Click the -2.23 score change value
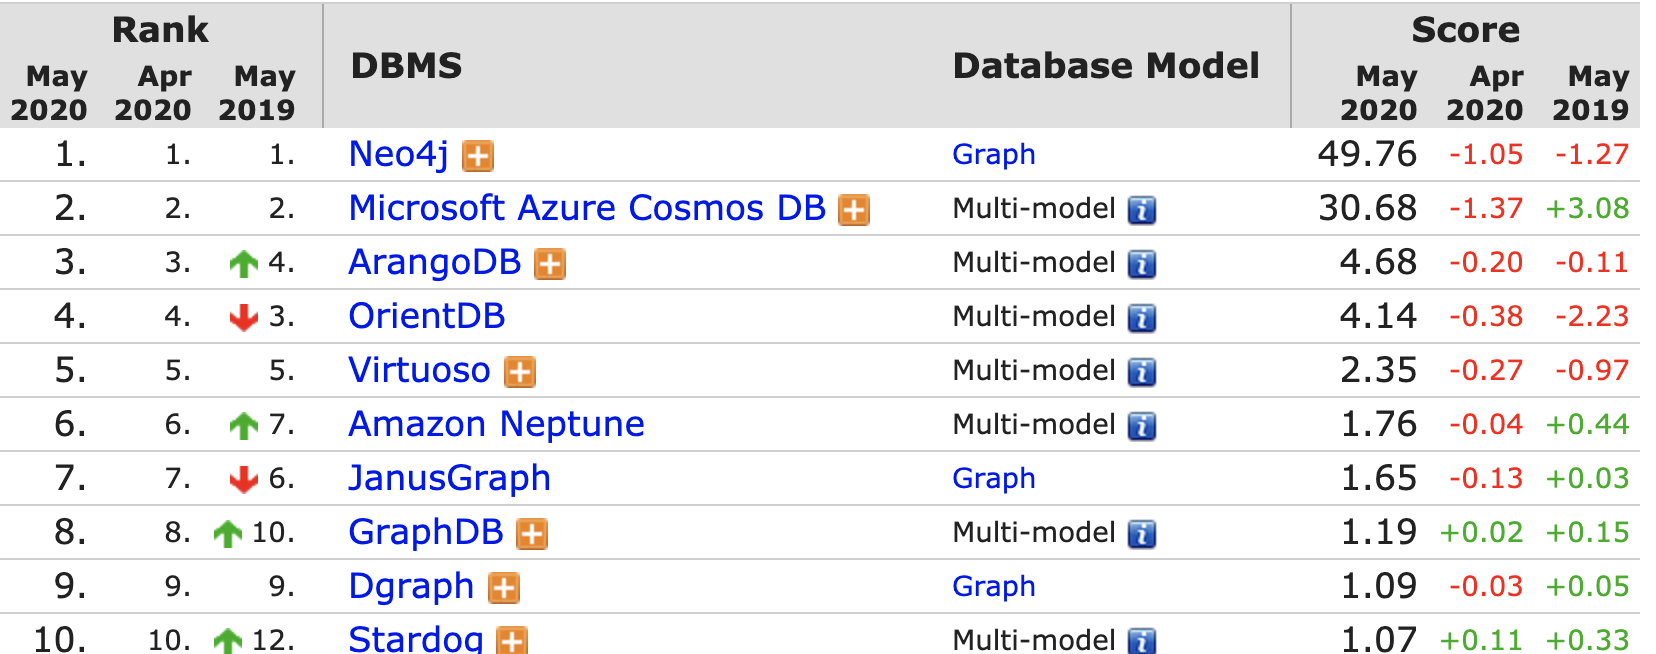The height and width of the screenshot is (654, 1656). [x=1592, y=316]
